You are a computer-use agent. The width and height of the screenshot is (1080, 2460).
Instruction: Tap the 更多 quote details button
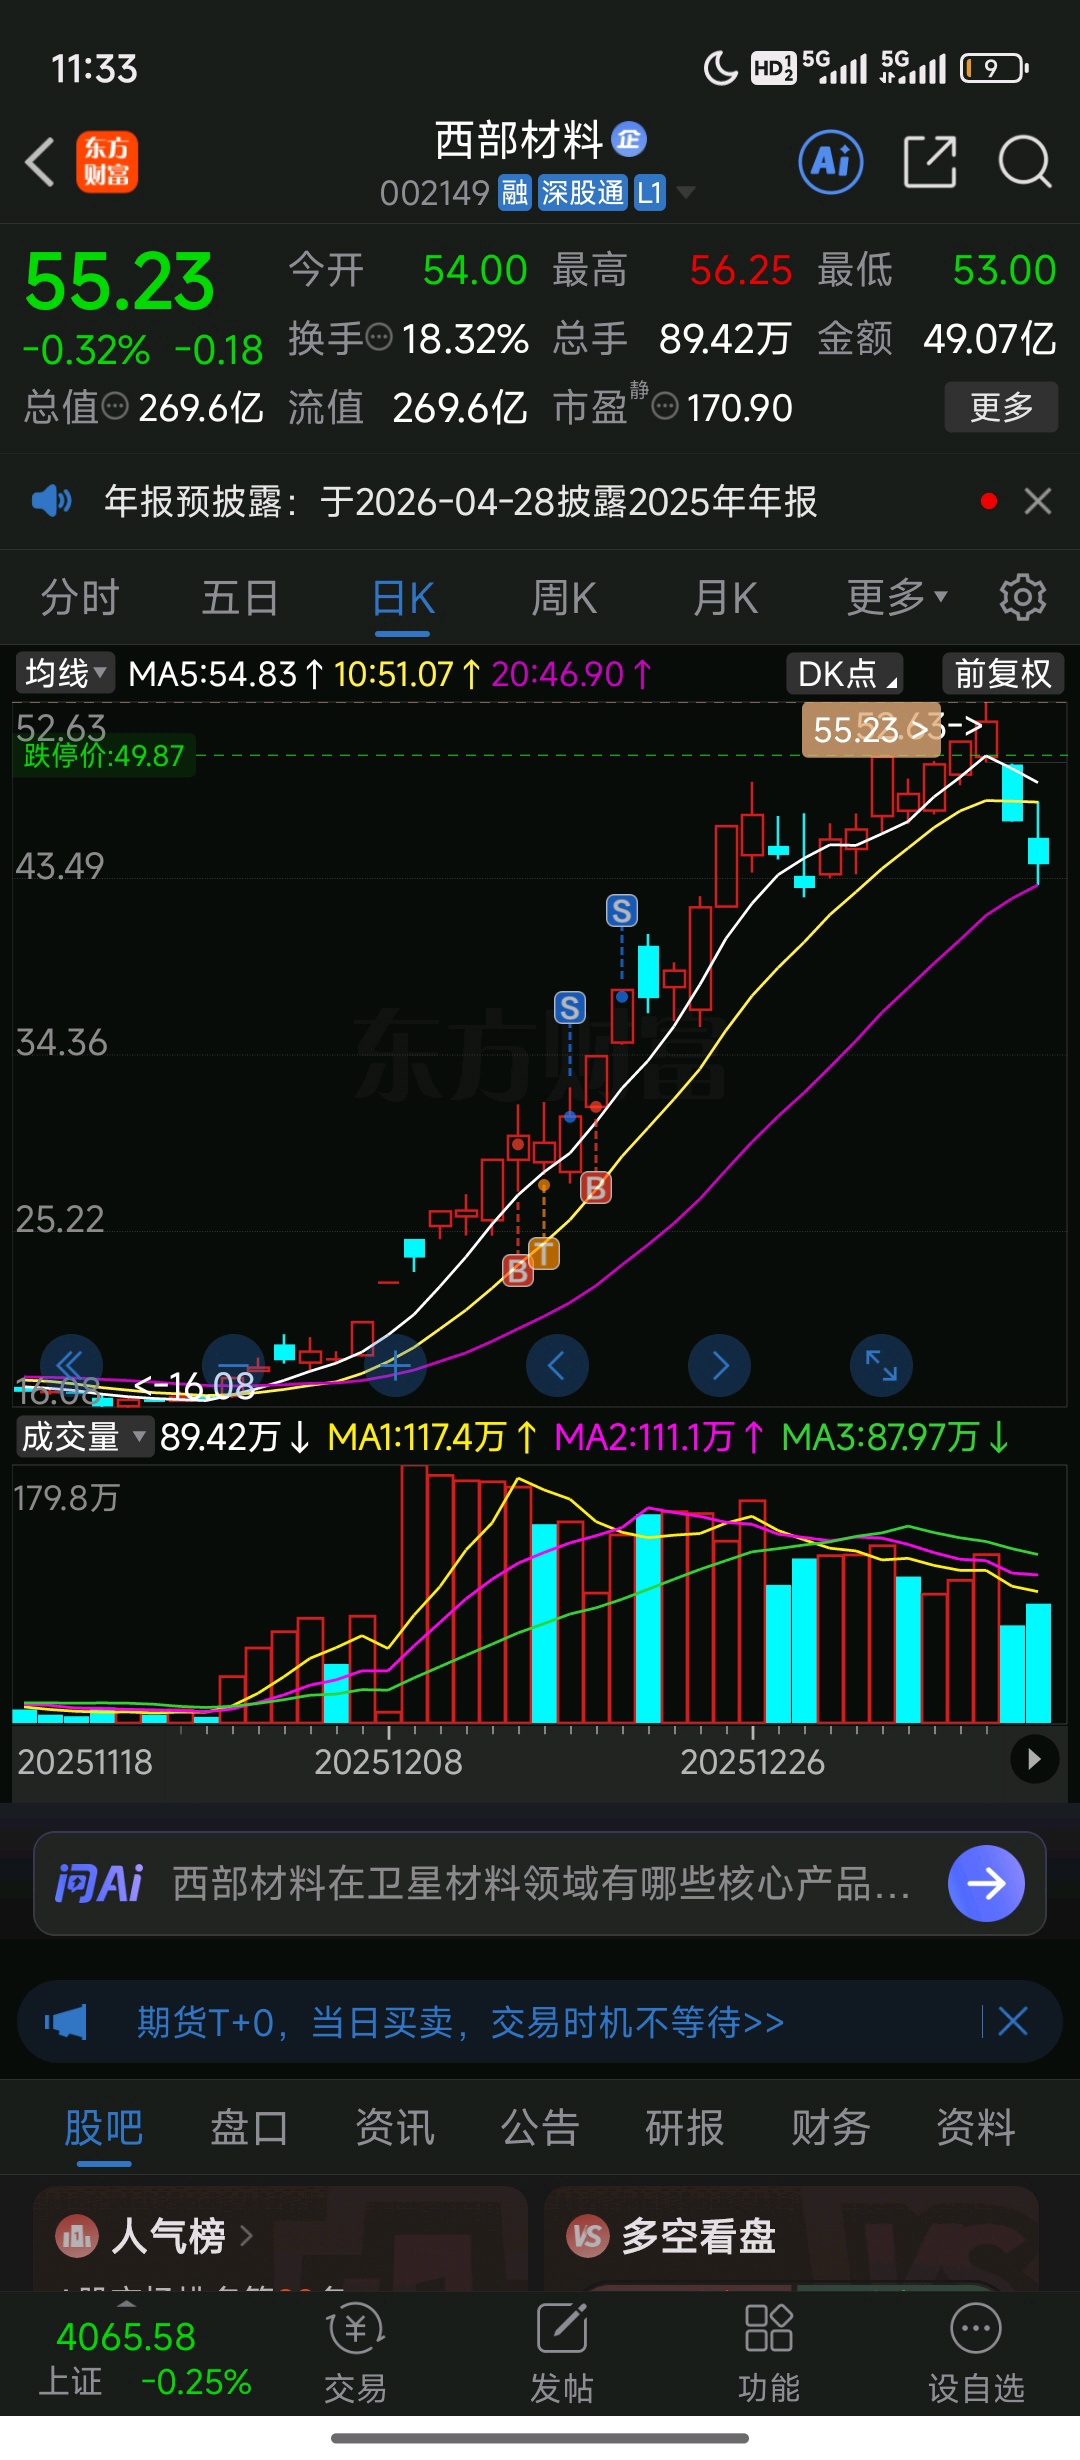[1001, 407]
